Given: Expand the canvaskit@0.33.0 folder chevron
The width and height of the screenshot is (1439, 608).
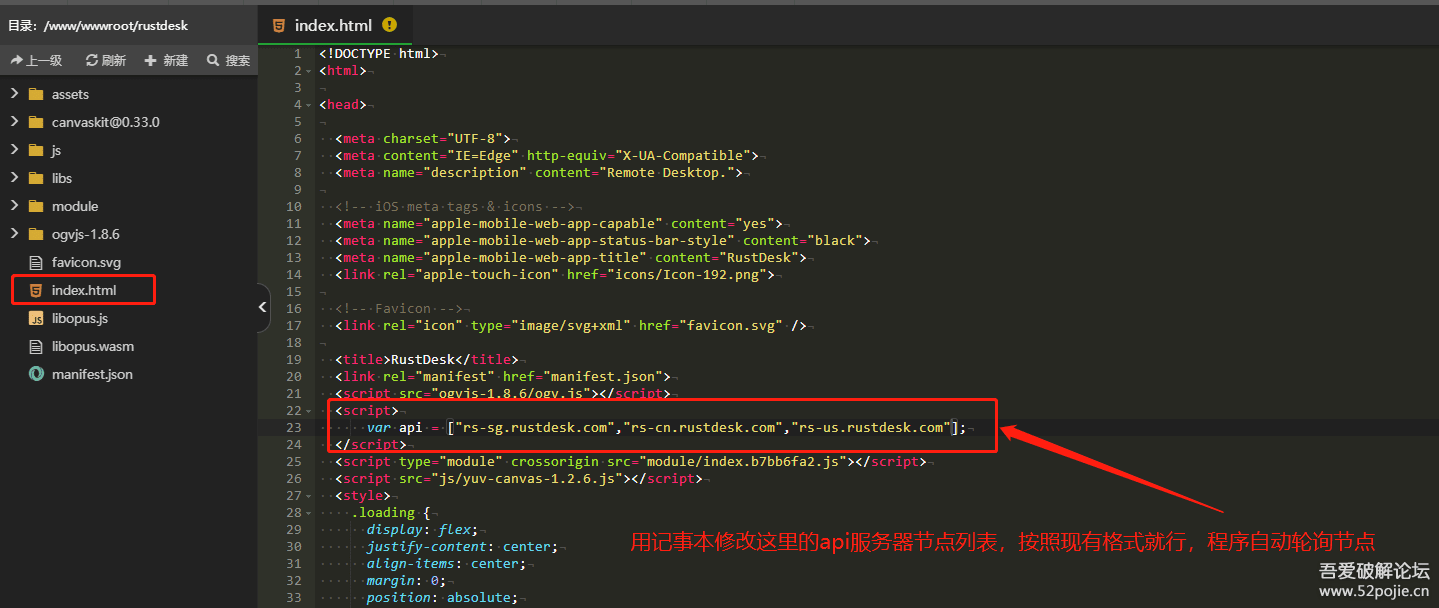Looking at the screenshot, I should [x=14, y=122].
